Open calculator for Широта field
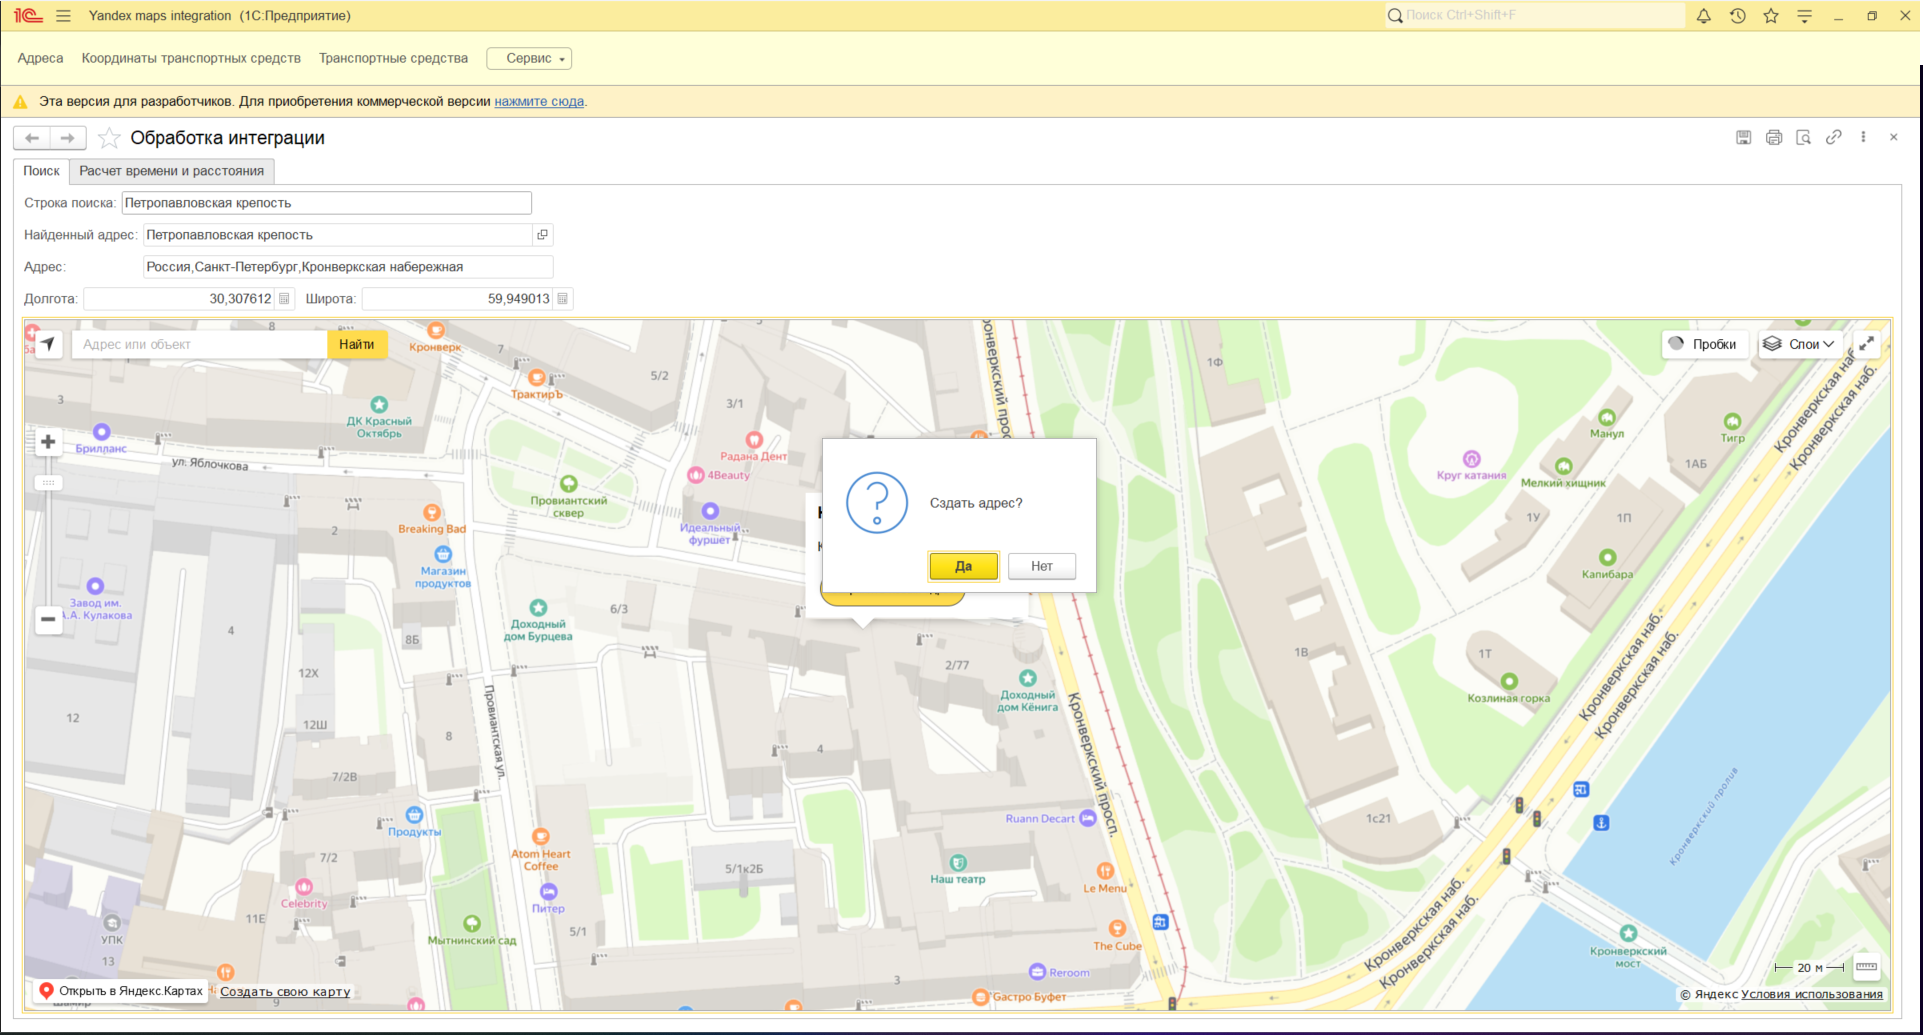The image size is (1923, 1035). pos(562,299)
